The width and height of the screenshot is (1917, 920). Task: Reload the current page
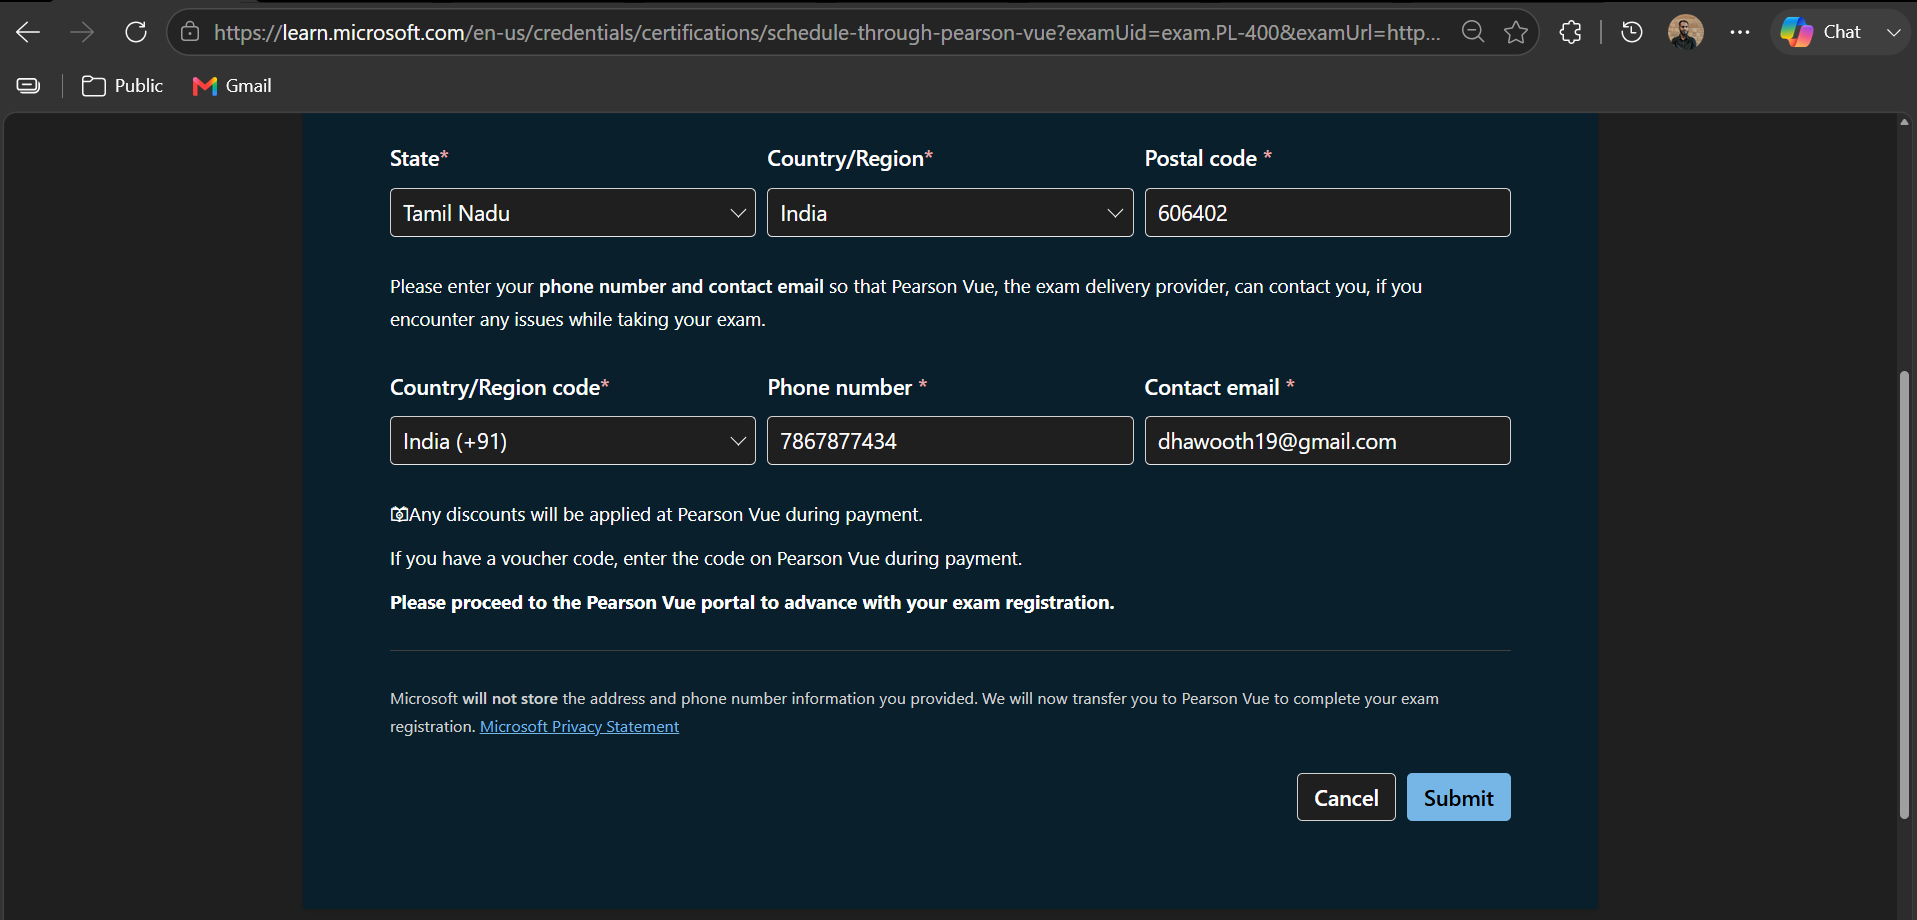(x=136, y=32)
